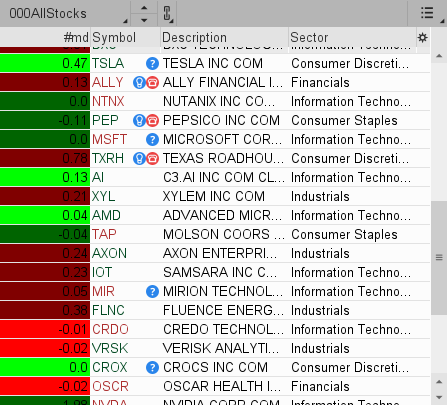Click the 0.78 value in TXRH row
This screenshot has width=447, height=405.
coord(75,158)
